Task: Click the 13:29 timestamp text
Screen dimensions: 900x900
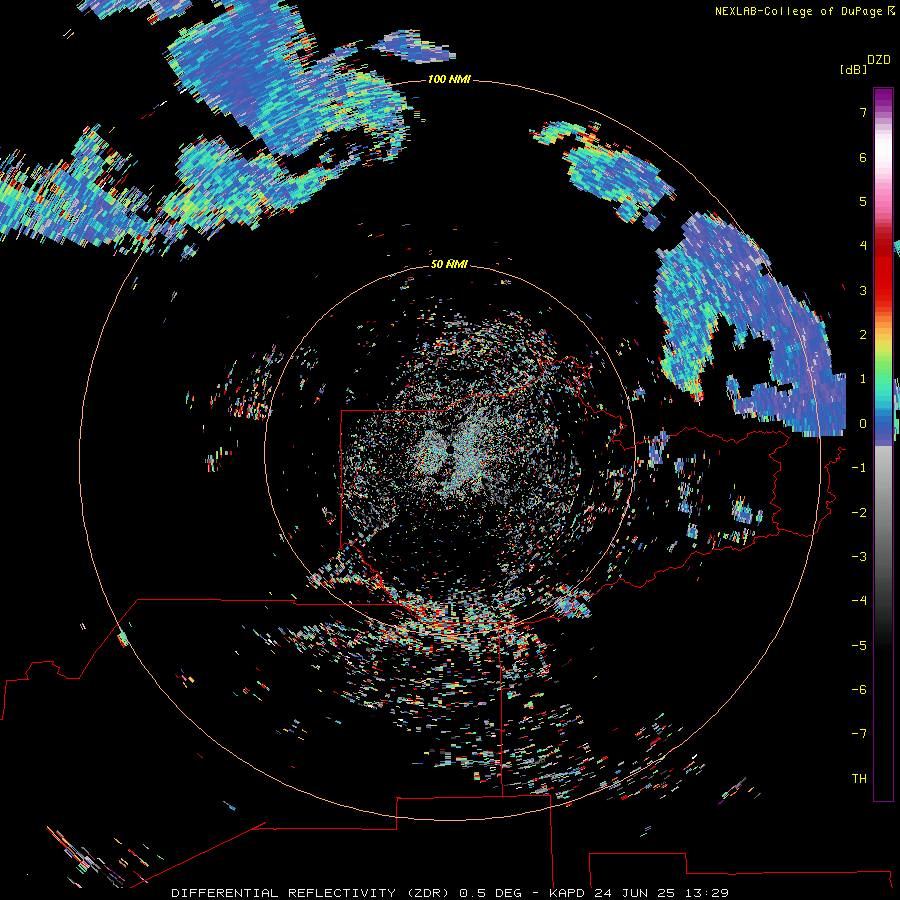Action: coord(707,893)
